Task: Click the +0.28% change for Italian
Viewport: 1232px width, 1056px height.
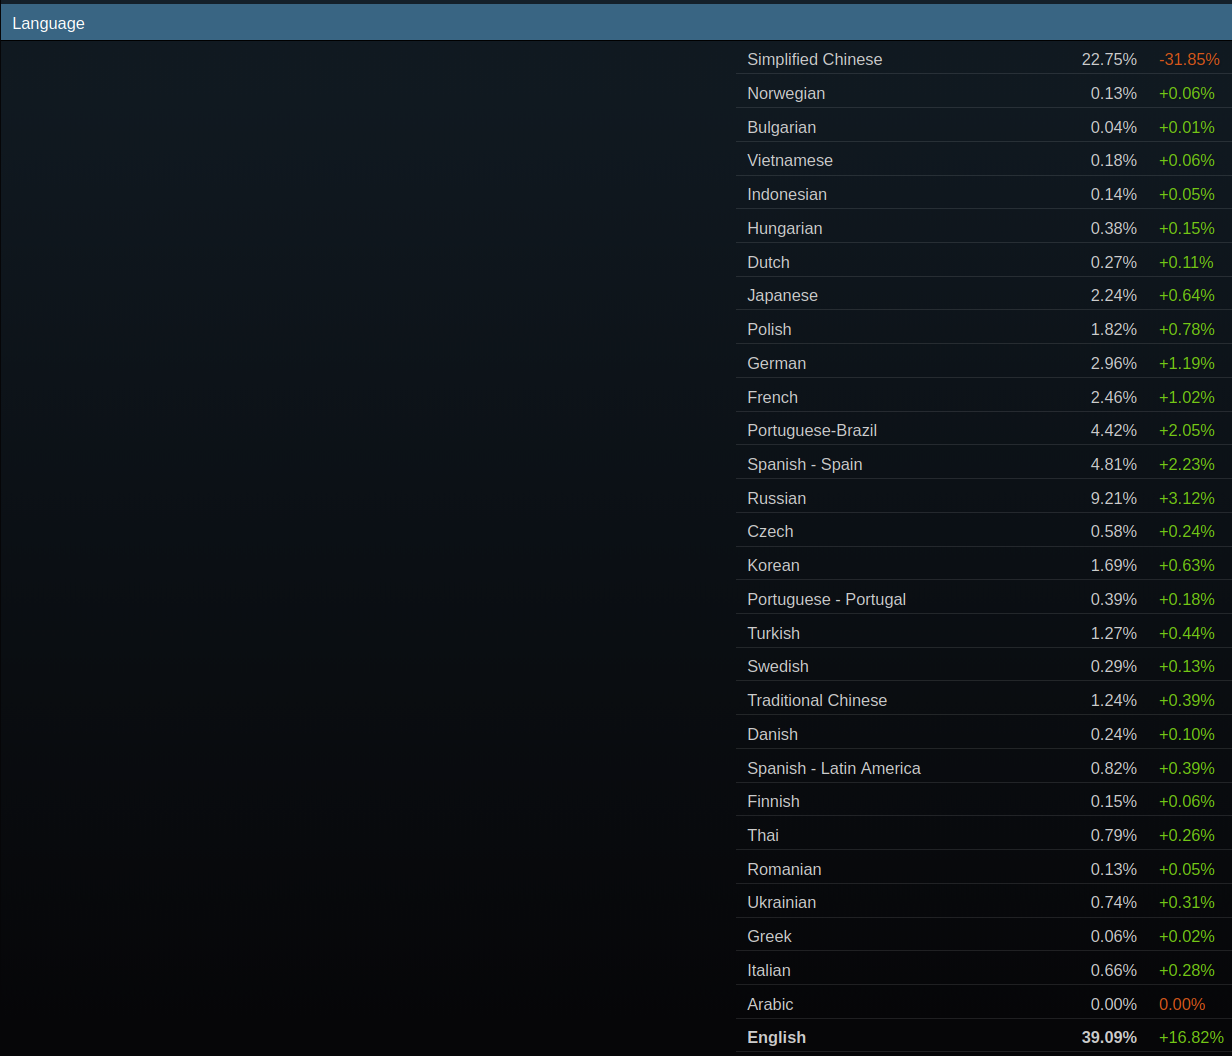Action: [x=1187, y=970]
